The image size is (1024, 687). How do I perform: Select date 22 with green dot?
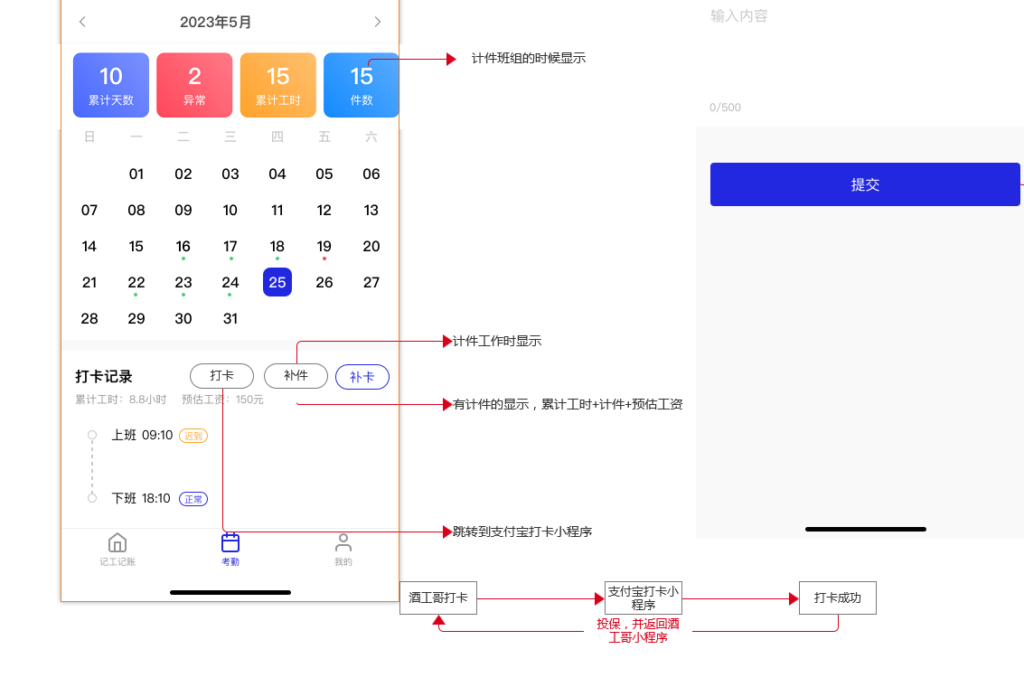tap(136, 282)
